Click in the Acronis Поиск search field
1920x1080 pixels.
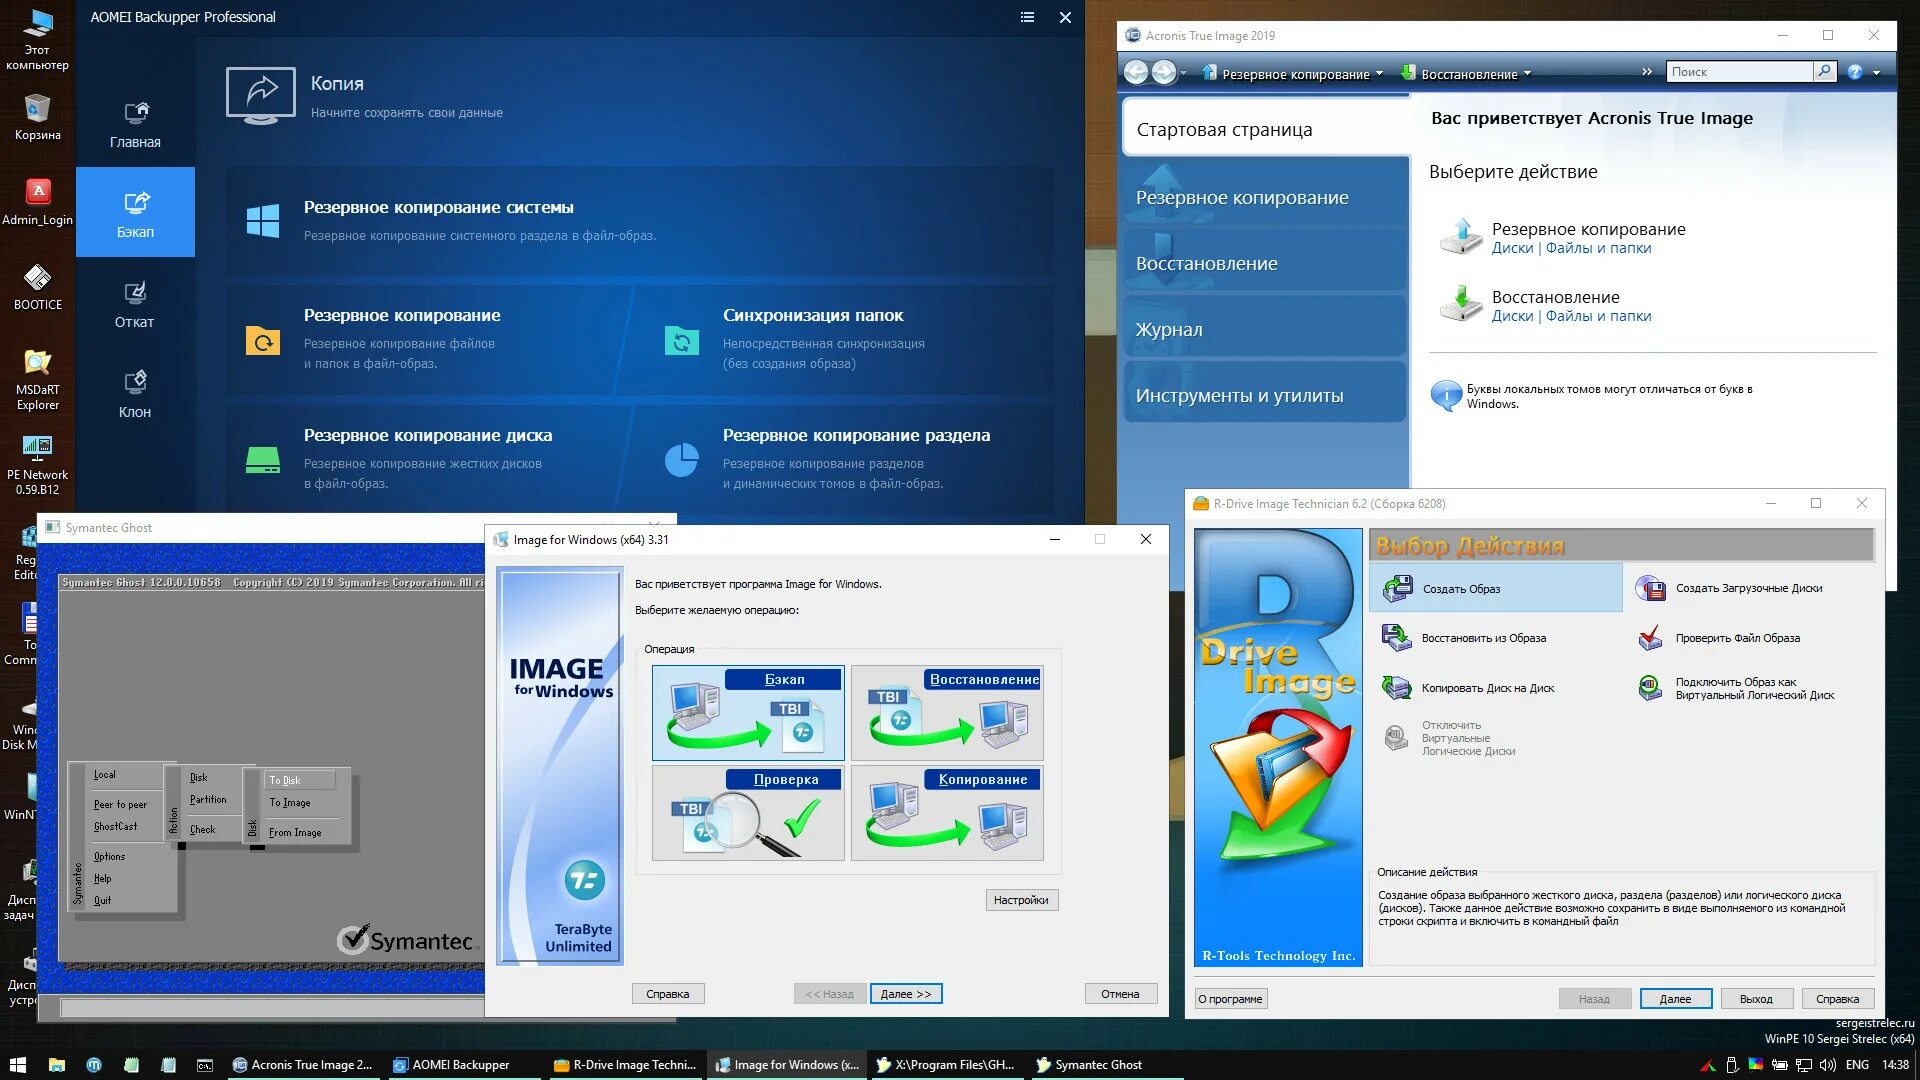1740,71
